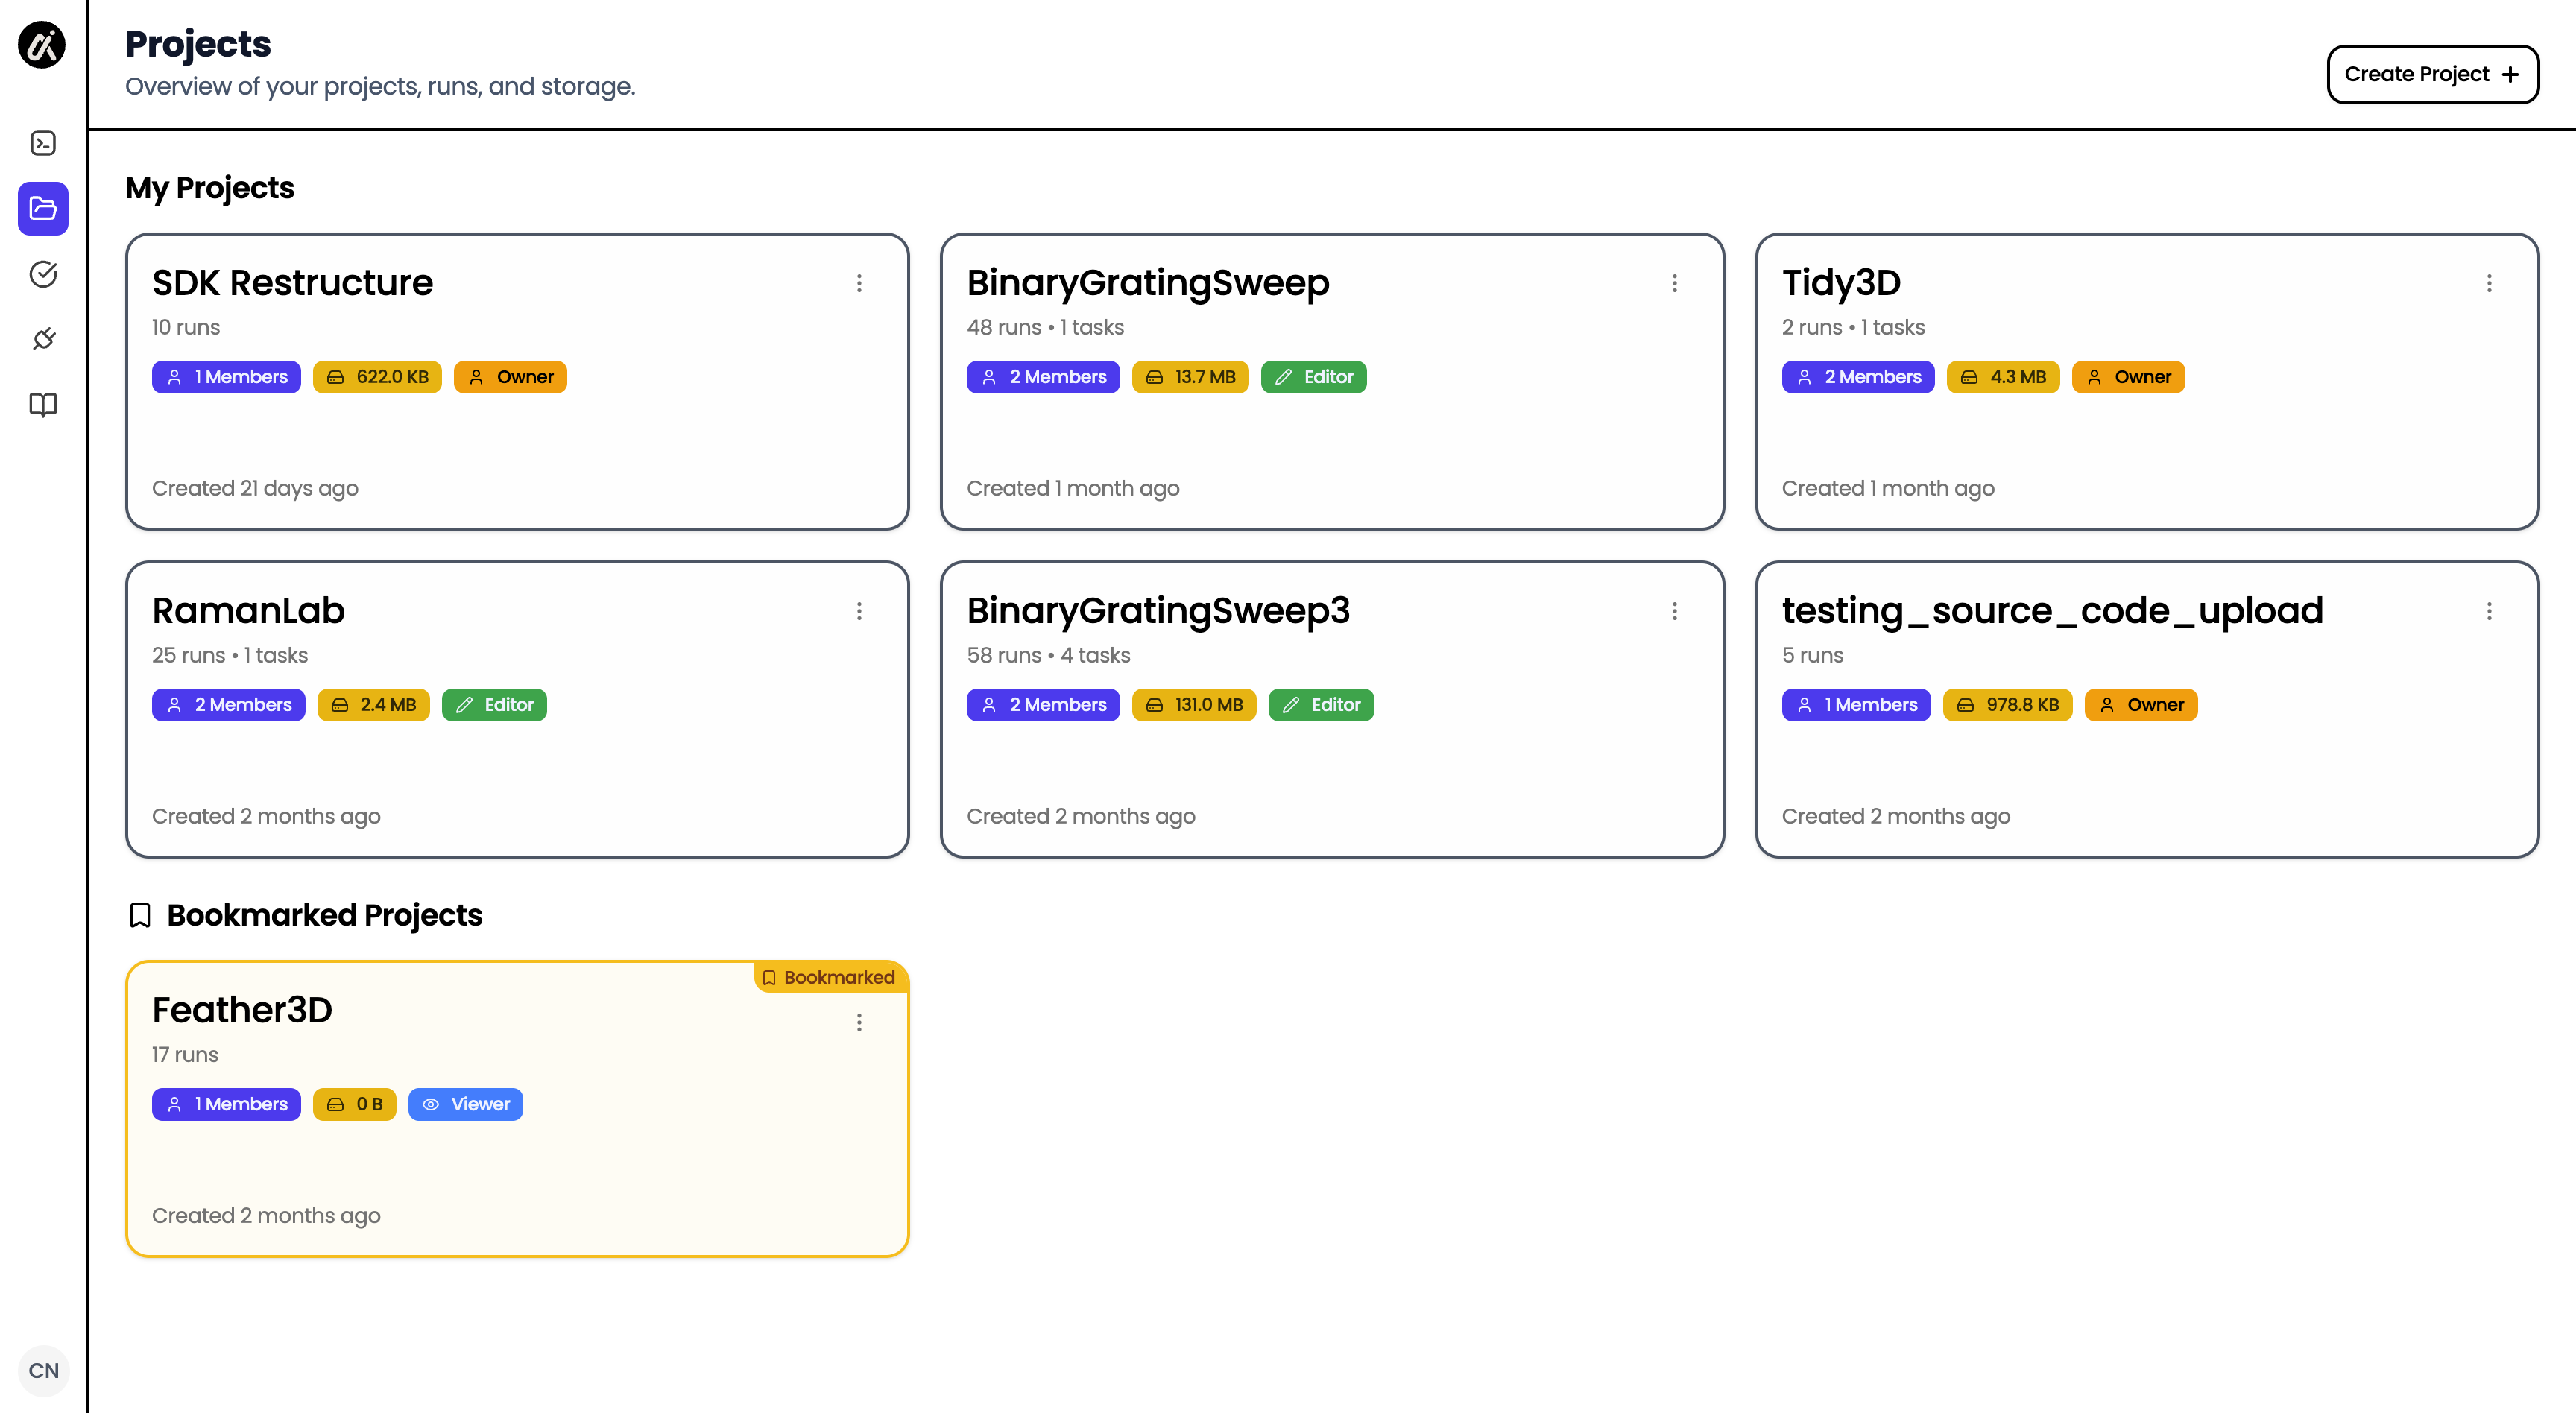Open the terminal icon in sidebar

coord(43,143)
